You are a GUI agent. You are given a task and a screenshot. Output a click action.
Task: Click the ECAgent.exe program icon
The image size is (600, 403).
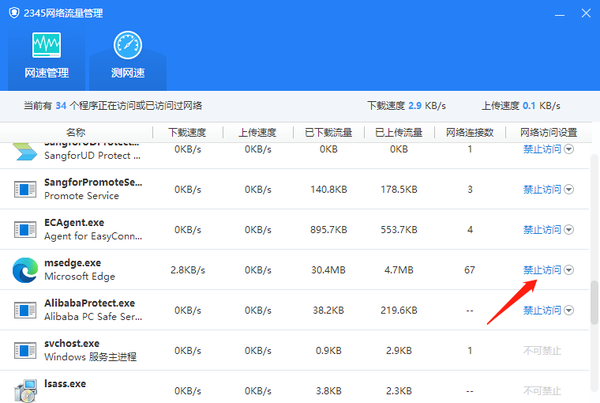[x=25, y=229]
